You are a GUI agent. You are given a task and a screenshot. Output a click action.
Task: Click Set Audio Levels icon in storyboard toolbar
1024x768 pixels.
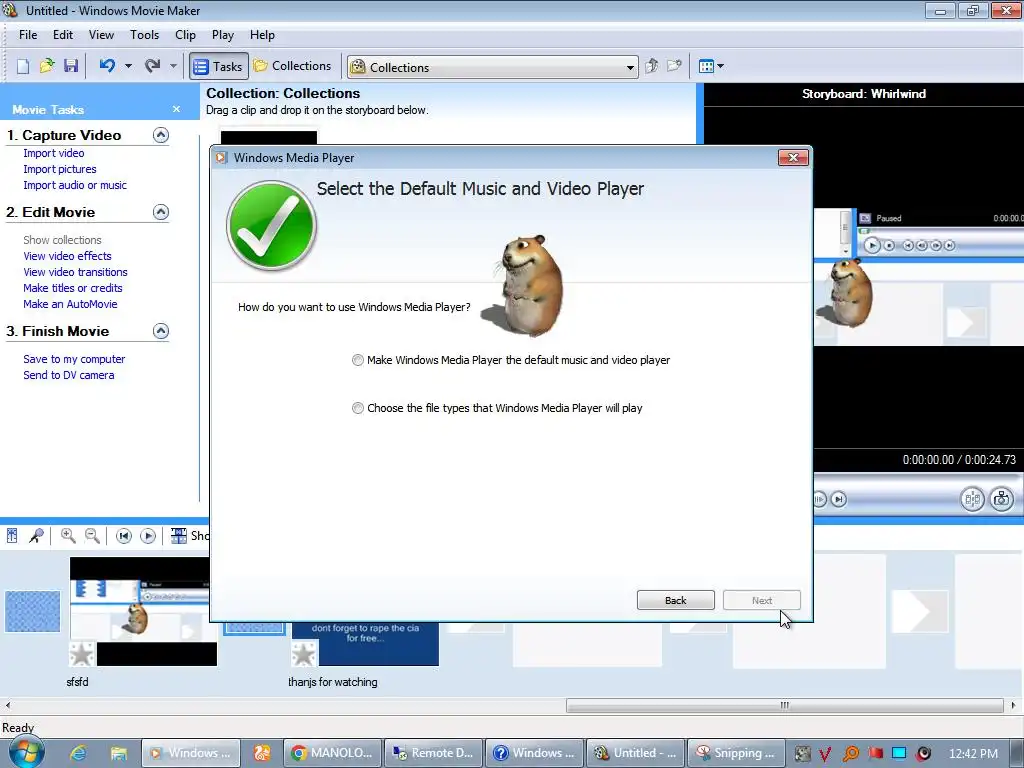[x=12, y=536]
